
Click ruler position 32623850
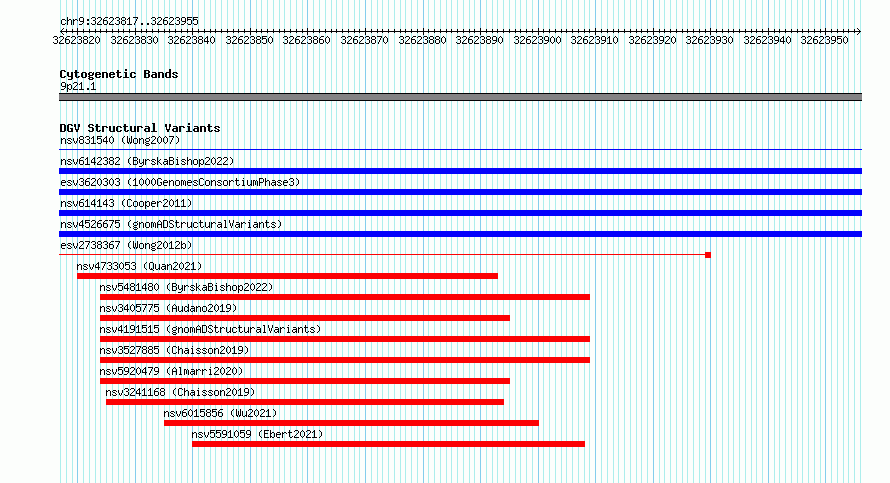[x=250, y=40]
